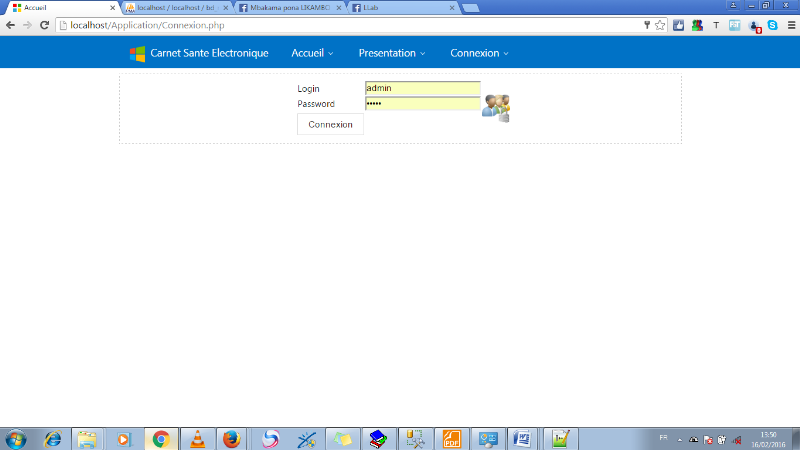Click Chrome user profile button
This screenshot has height=450, width=800.
click(733, 5)
